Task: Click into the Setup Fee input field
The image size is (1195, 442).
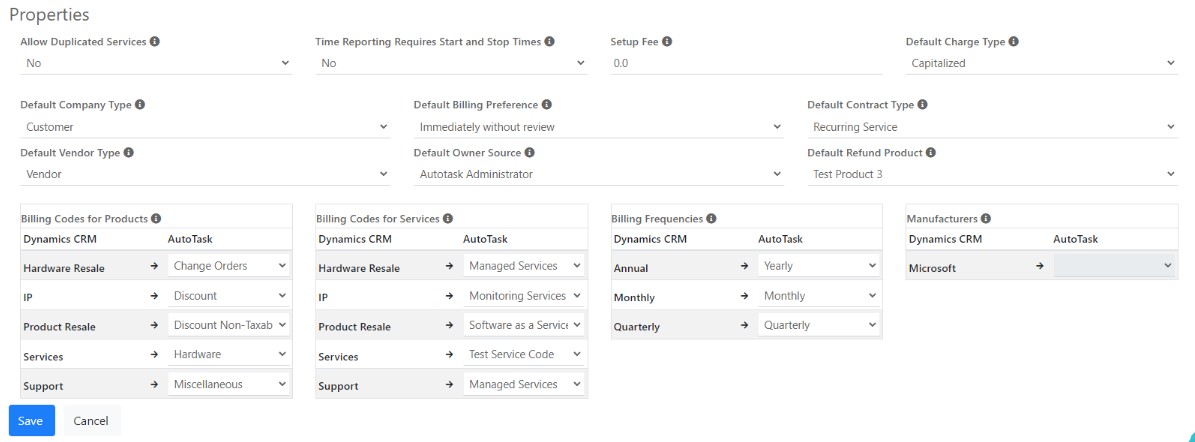Action: pos(745,63)
